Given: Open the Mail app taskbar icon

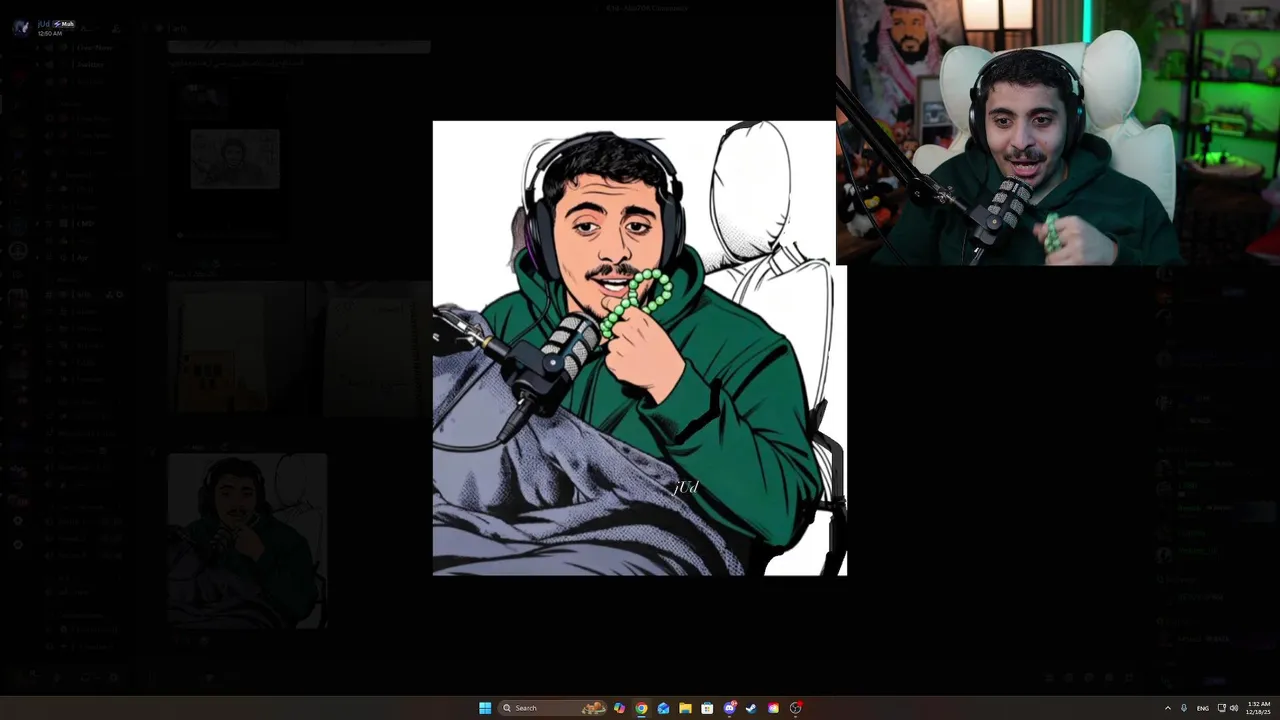Looking at the screenshot, I should [x=663, y=708].
